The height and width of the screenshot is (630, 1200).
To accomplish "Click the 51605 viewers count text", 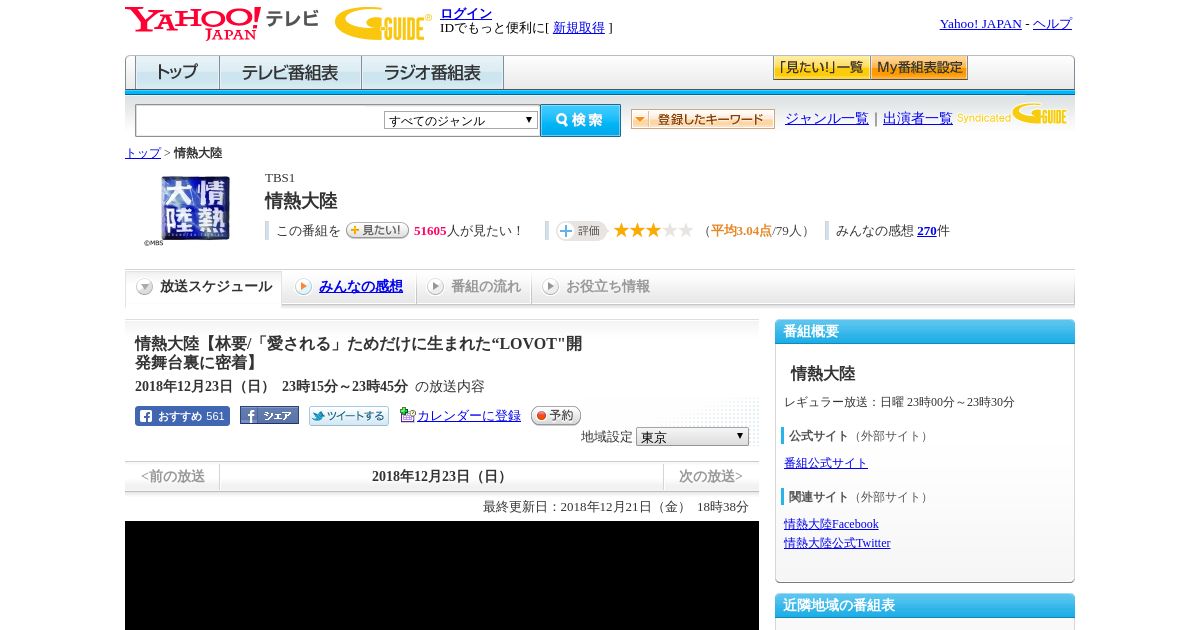I will click(x=430, y=231).
